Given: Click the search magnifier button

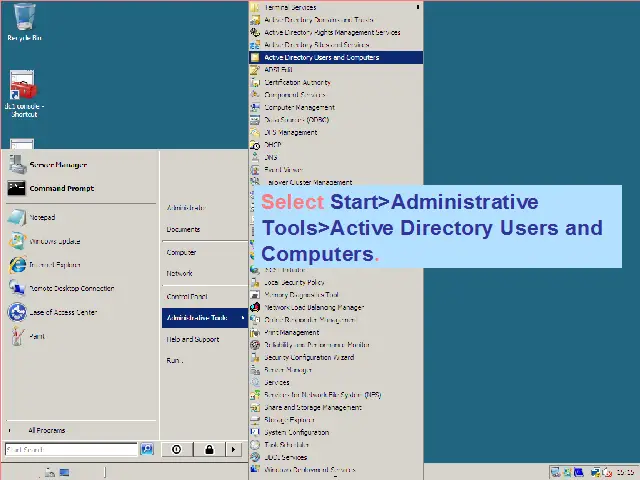Looking at the screenshot, I should pyautogui.click(x=147, y=449).
